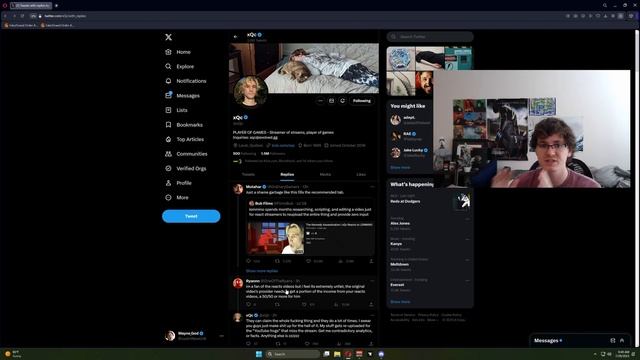Switch to the Media tab
The width and height of the screenshot is (640, 360).
(x=325, y=175)
